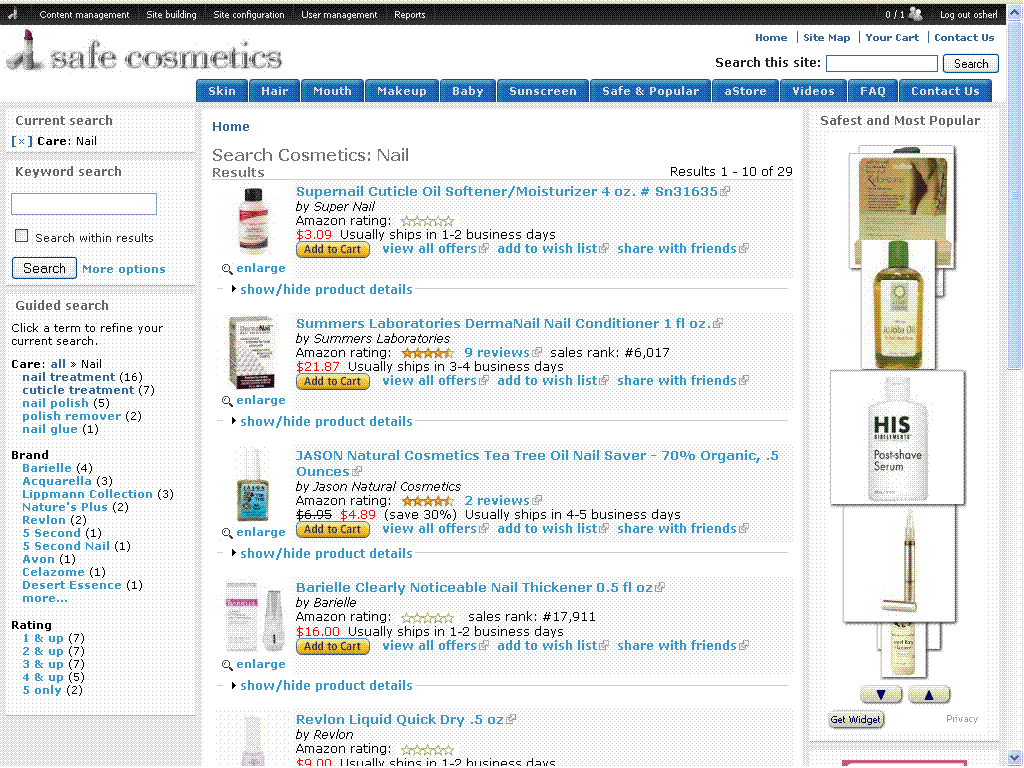Click the site Search button in the header
1024x768 pixels.
(x=970, y=63)
